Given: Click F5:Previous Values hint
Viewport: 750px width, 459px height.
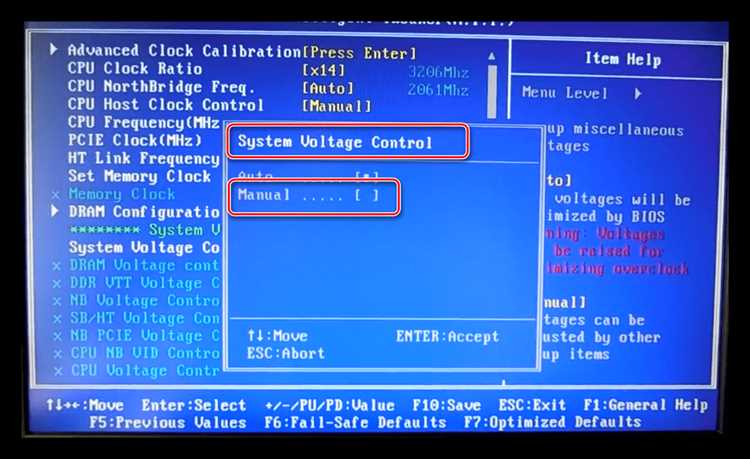Looking at the screenshot, I should [167, 423].
